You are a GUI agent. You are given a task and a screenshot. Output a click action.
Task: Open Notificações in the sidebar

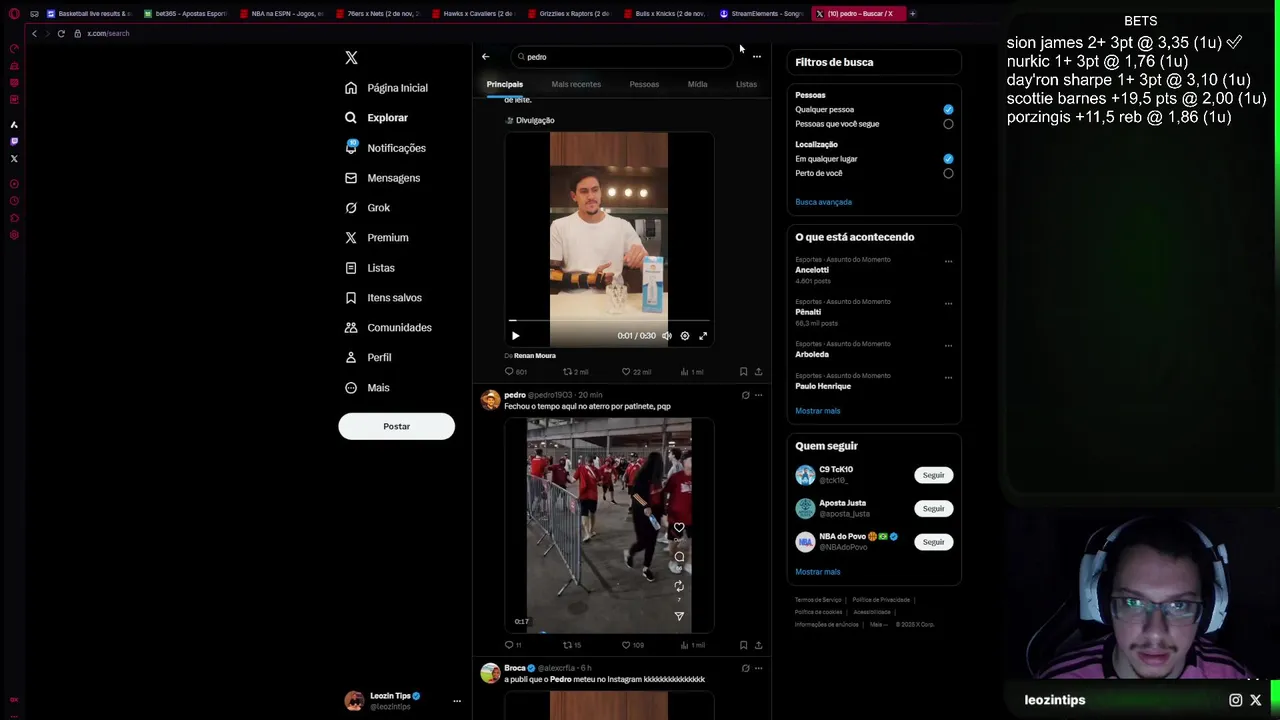[x=385, y=148]
